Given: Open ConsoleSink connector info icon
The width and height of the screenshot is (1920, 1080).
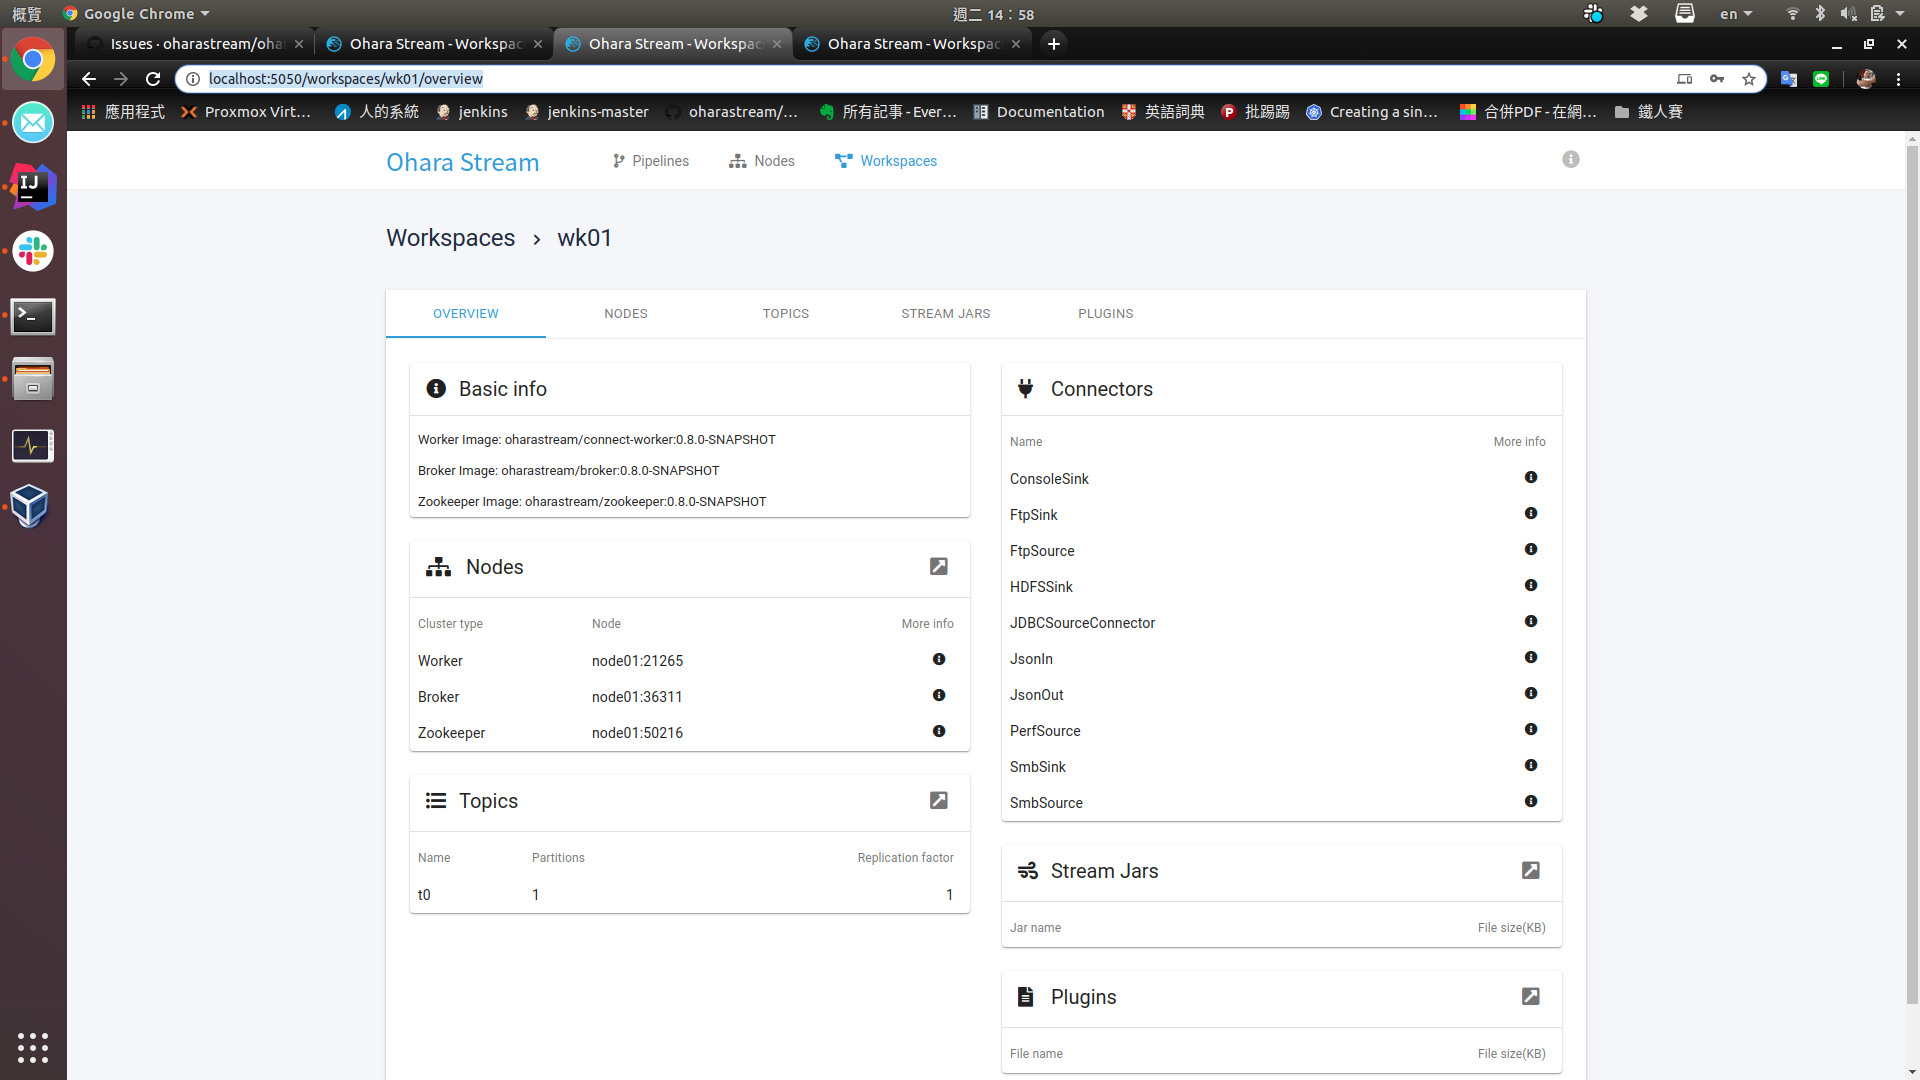Looking at the screenshot, I should tap(1530, 478).
